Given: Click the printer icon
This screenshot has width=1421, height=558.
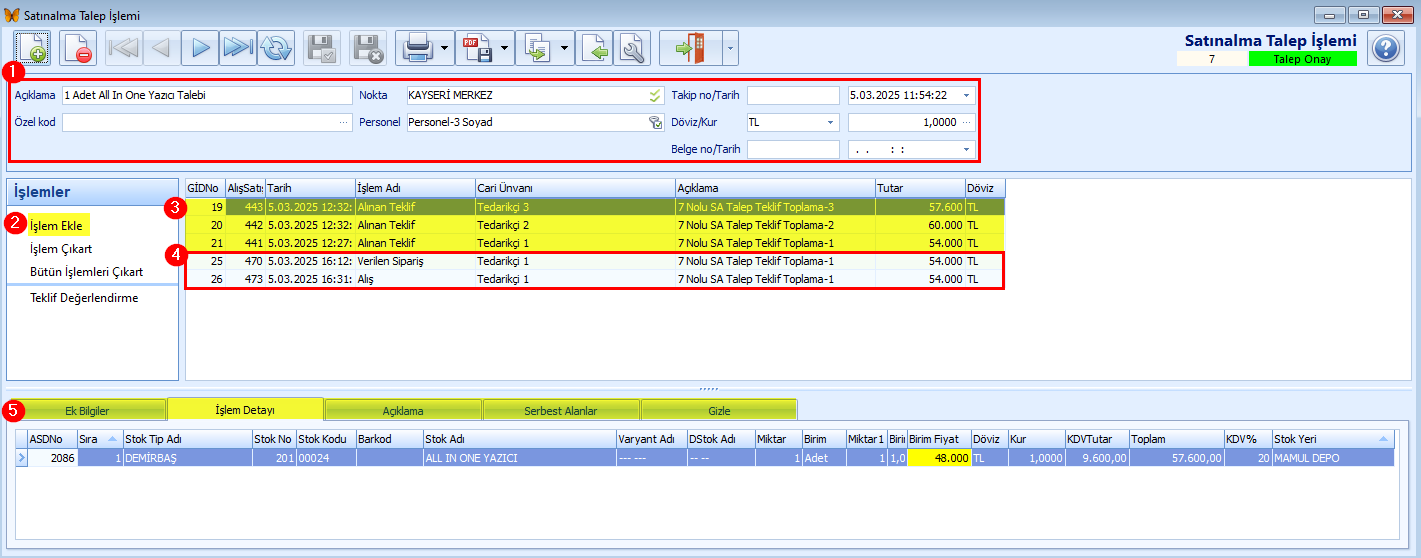Looking at the screenshot, I should (415, 48).
